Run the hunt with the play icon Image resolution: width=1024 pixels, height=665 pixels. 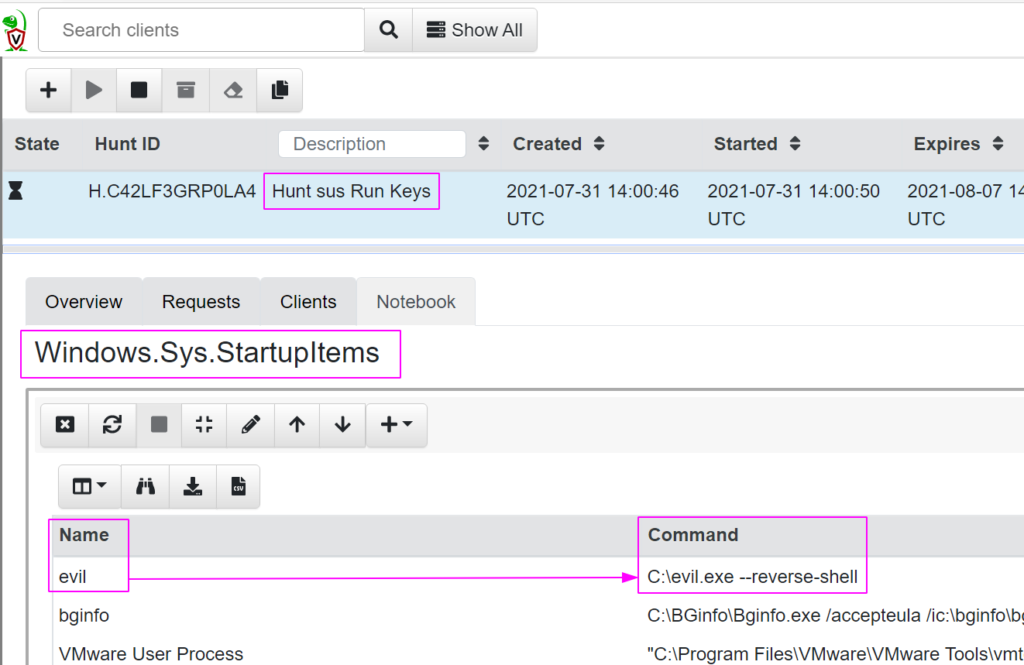coord(94,90)
